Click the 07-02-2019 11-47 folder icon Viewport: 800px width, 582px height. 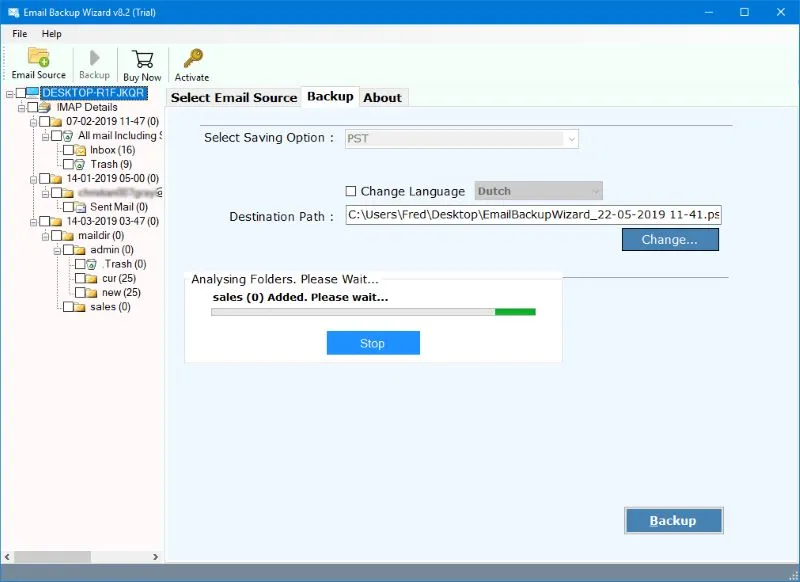click(x=56, y=121)
